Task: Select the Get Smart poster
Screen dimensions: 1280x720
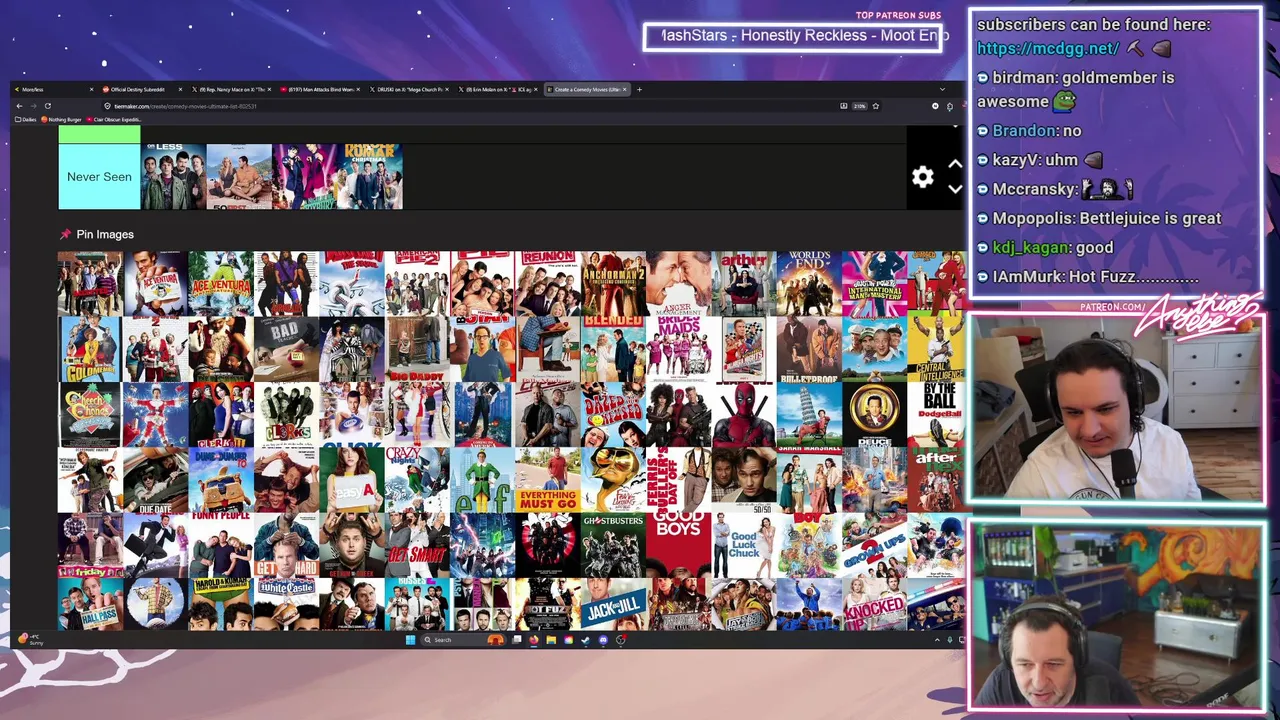Action: tap(417, 544)
